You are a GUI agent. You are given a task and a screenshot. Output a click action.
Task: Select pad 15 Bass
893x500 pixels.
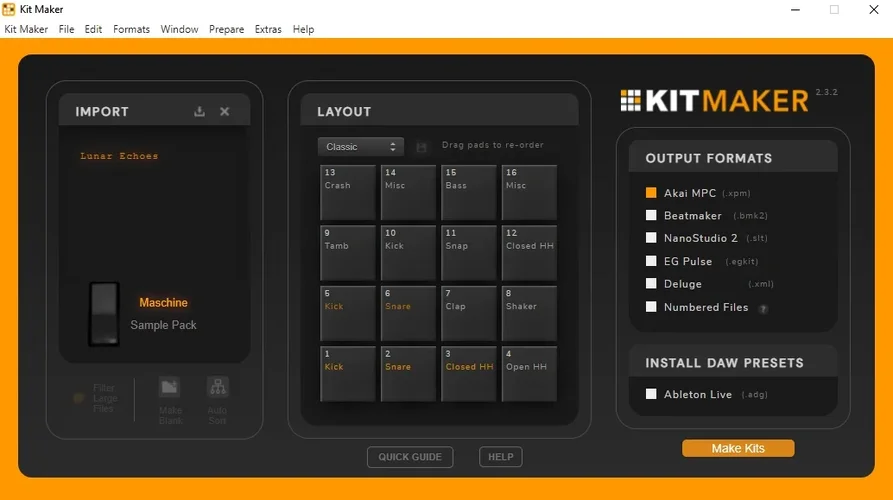pos(469,192)
